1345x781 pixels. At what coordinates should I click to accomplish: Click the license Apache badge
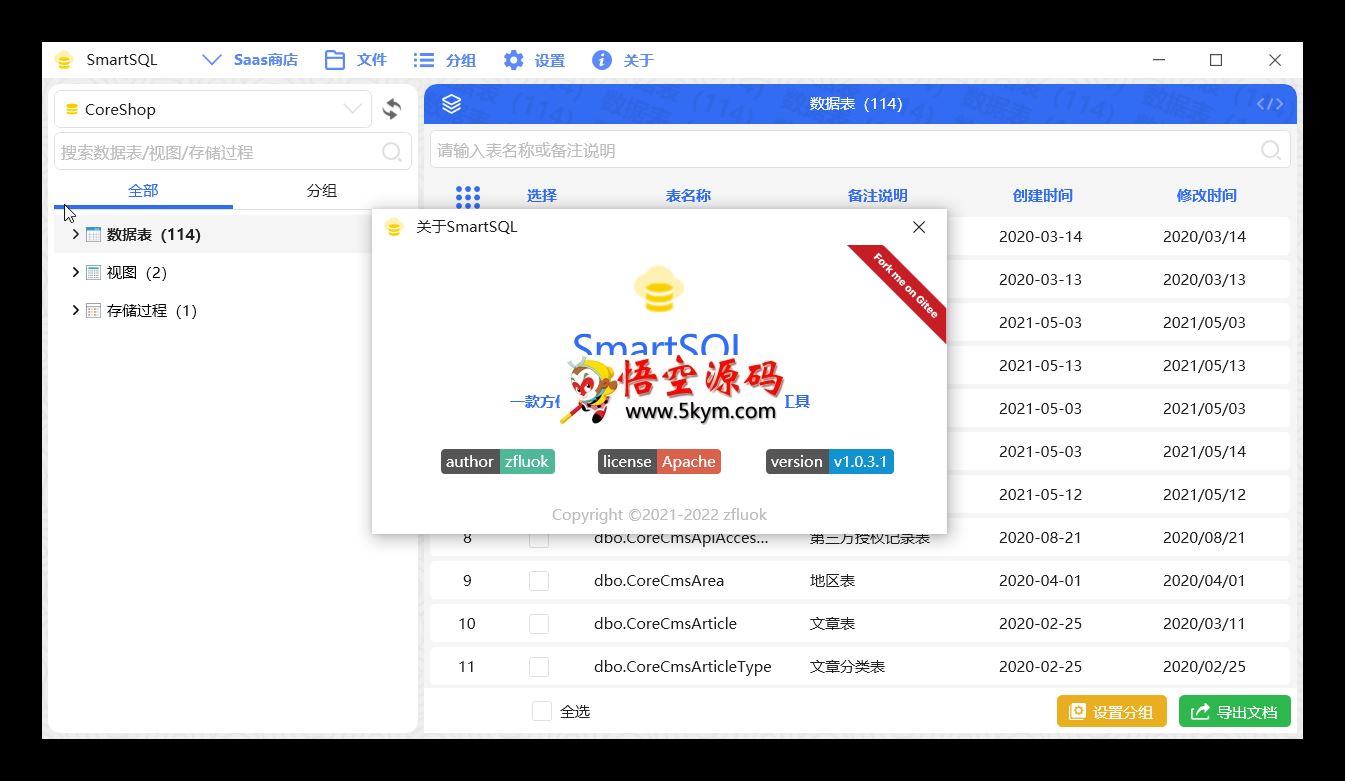tap(659, 461)
